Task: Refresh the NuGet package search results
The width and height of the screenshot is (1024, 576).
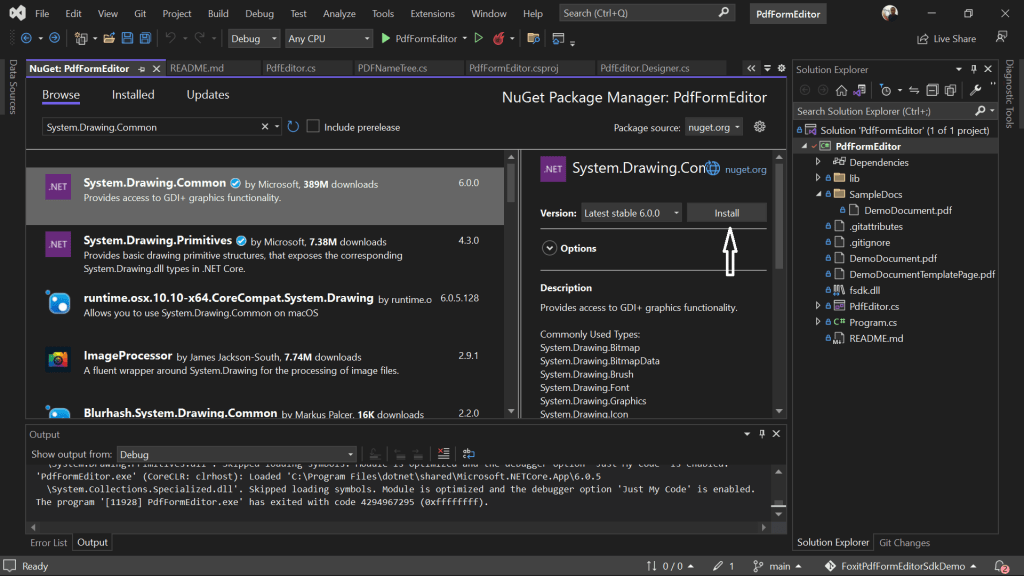Action: [293, 127]
